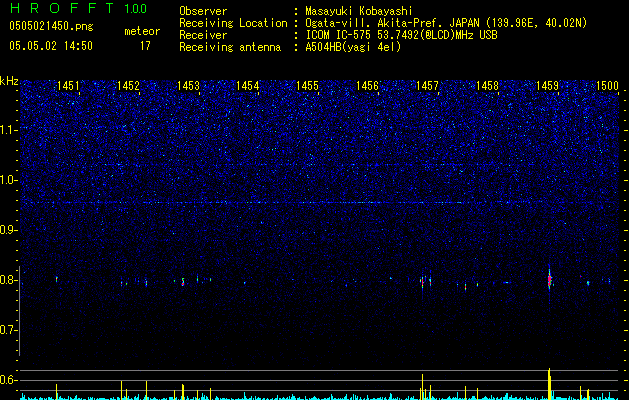This screenshot has height=400, width=629.
Task: Click the meteor echo just after 1457
Action: [x=430, y=281]
